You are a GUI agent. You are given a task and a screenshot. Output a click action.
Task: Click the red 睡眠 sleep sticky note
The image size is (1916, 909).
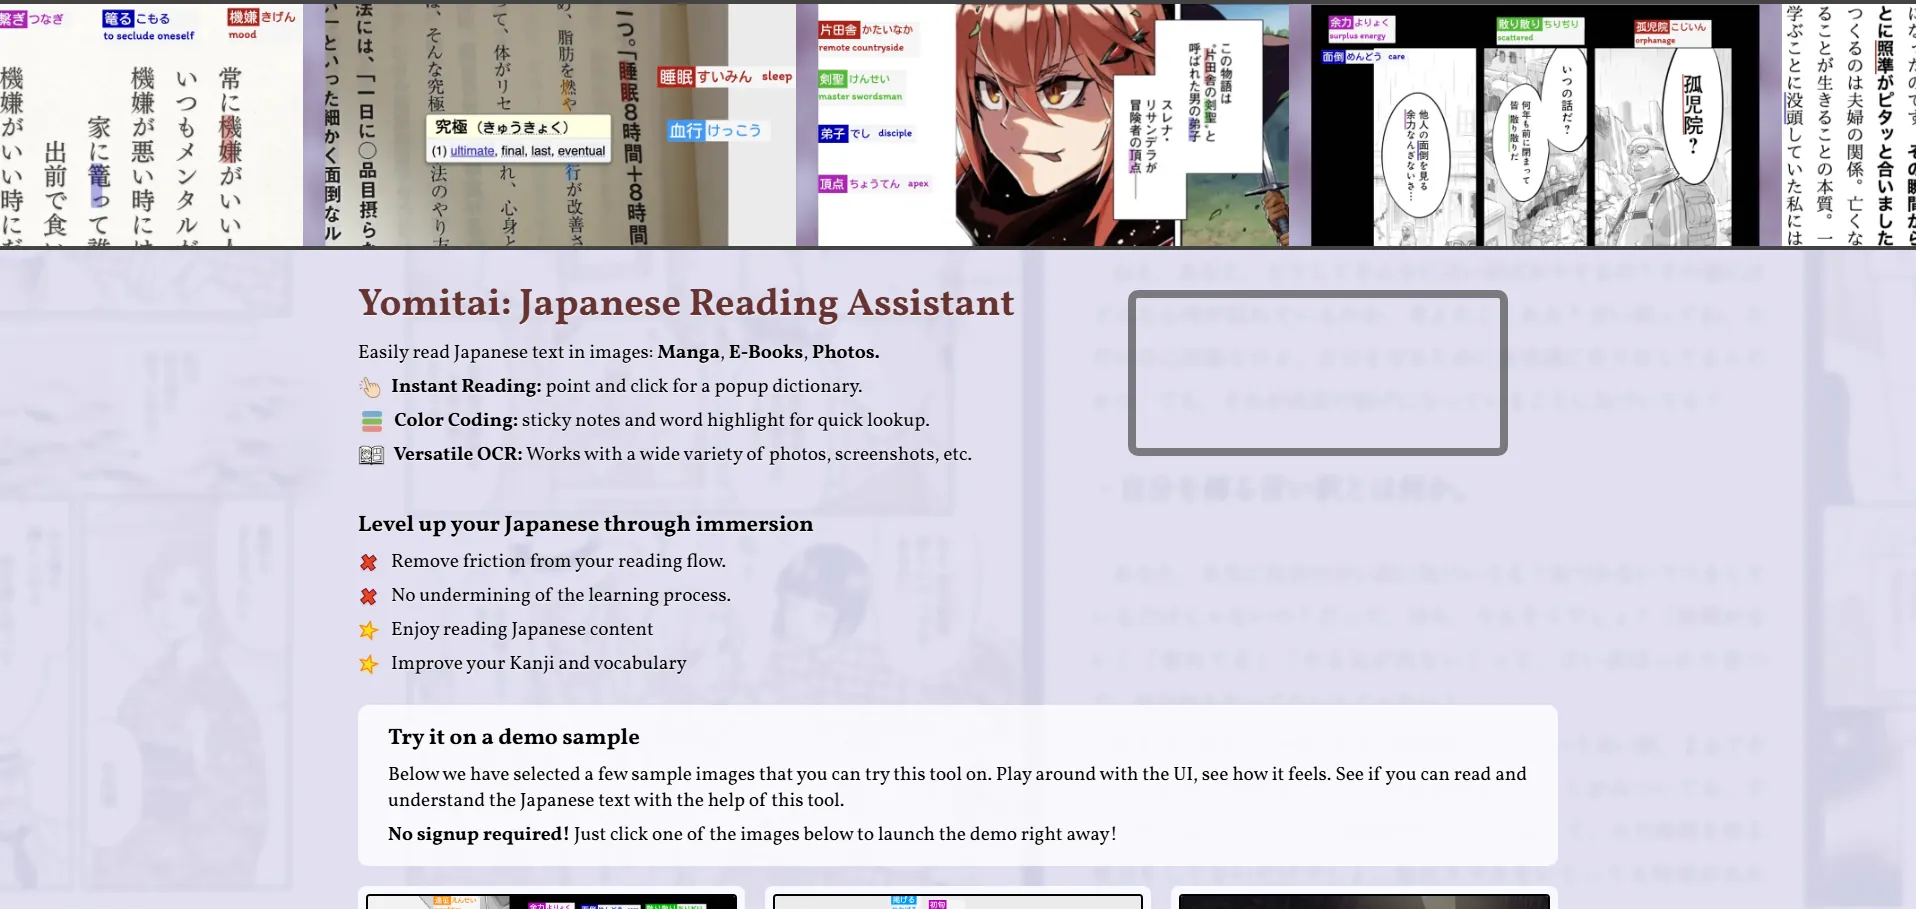click(x=725, y=77)
